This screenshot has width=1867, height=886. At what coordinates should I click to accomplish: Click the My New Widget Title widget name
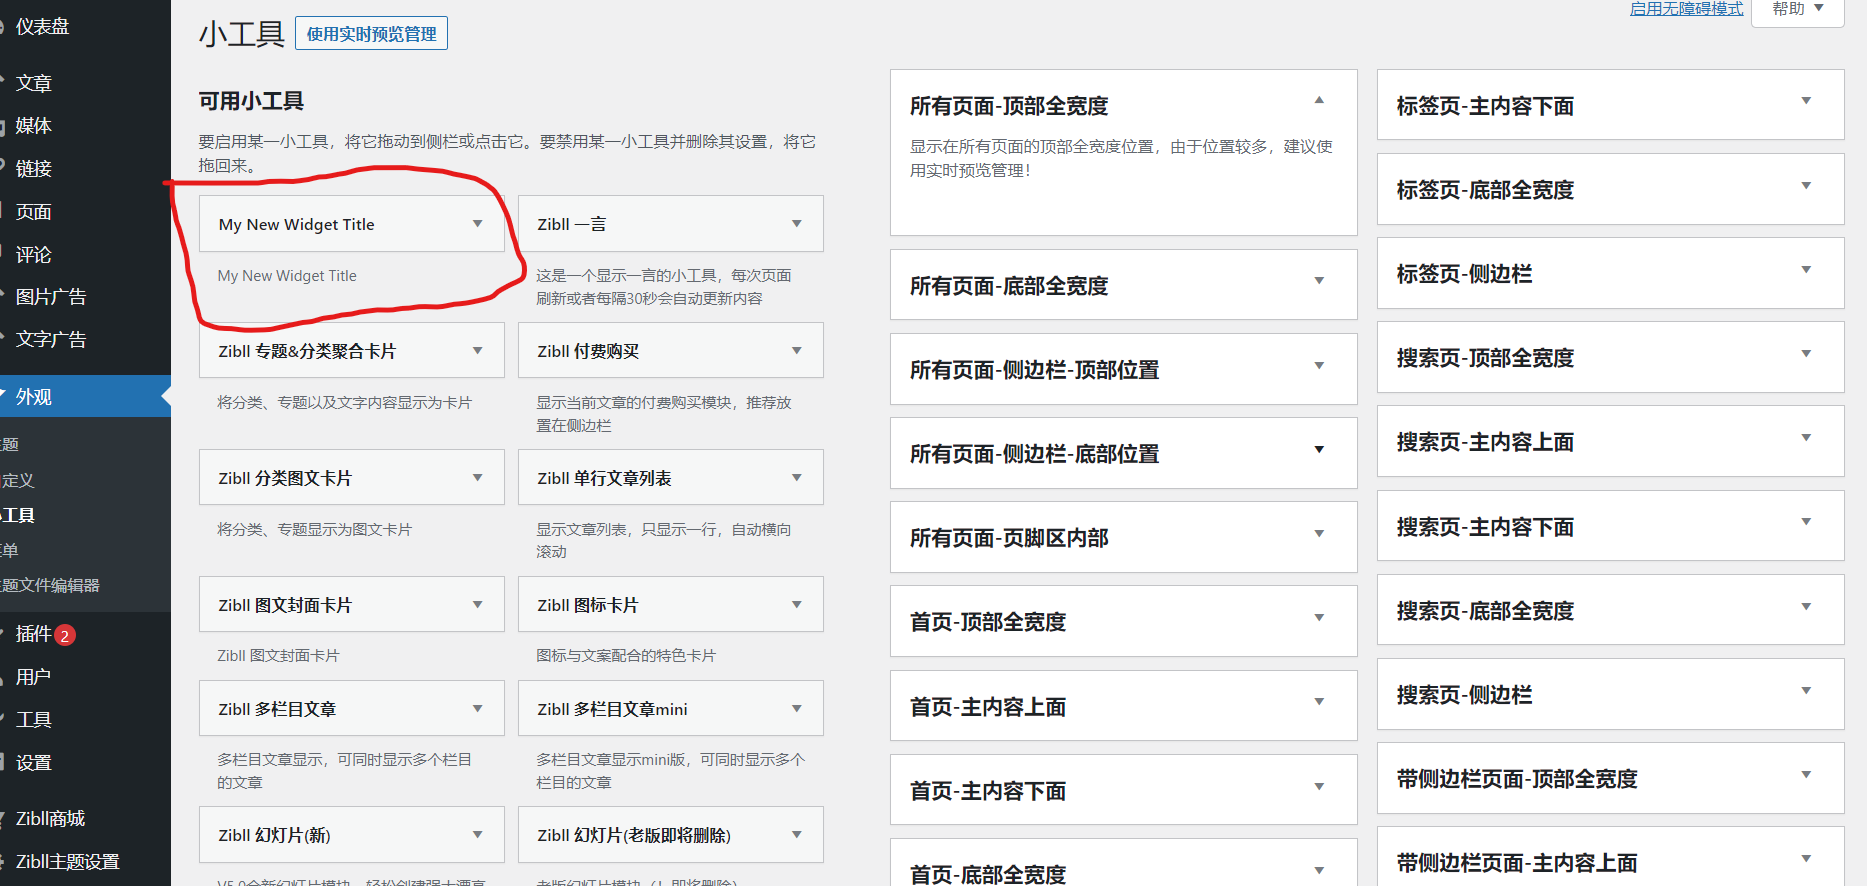pos(296,225)
